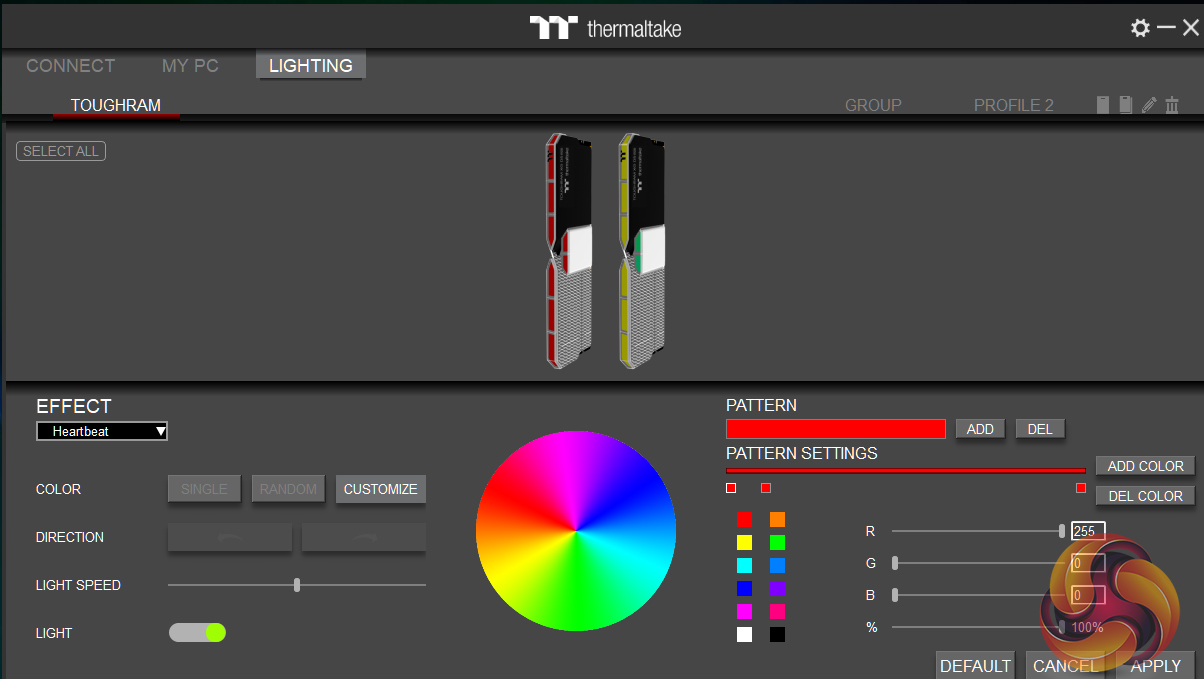Delete the profile with the trash icon
1204x679 pixels.
[x=1172, y=105]
